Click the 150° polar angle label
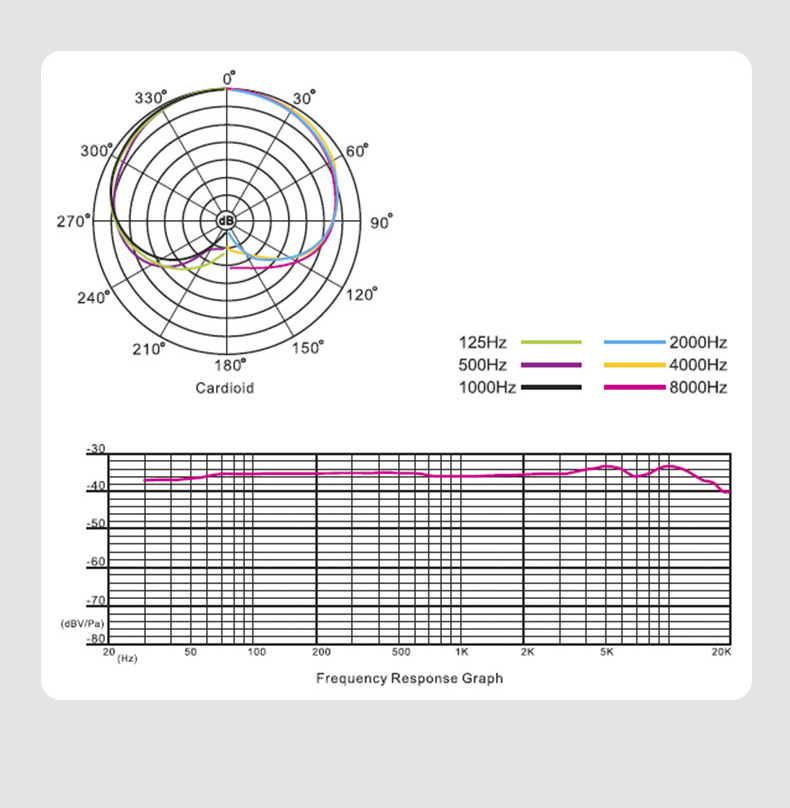Screen dimensions: 790x808 pos(308,348)
